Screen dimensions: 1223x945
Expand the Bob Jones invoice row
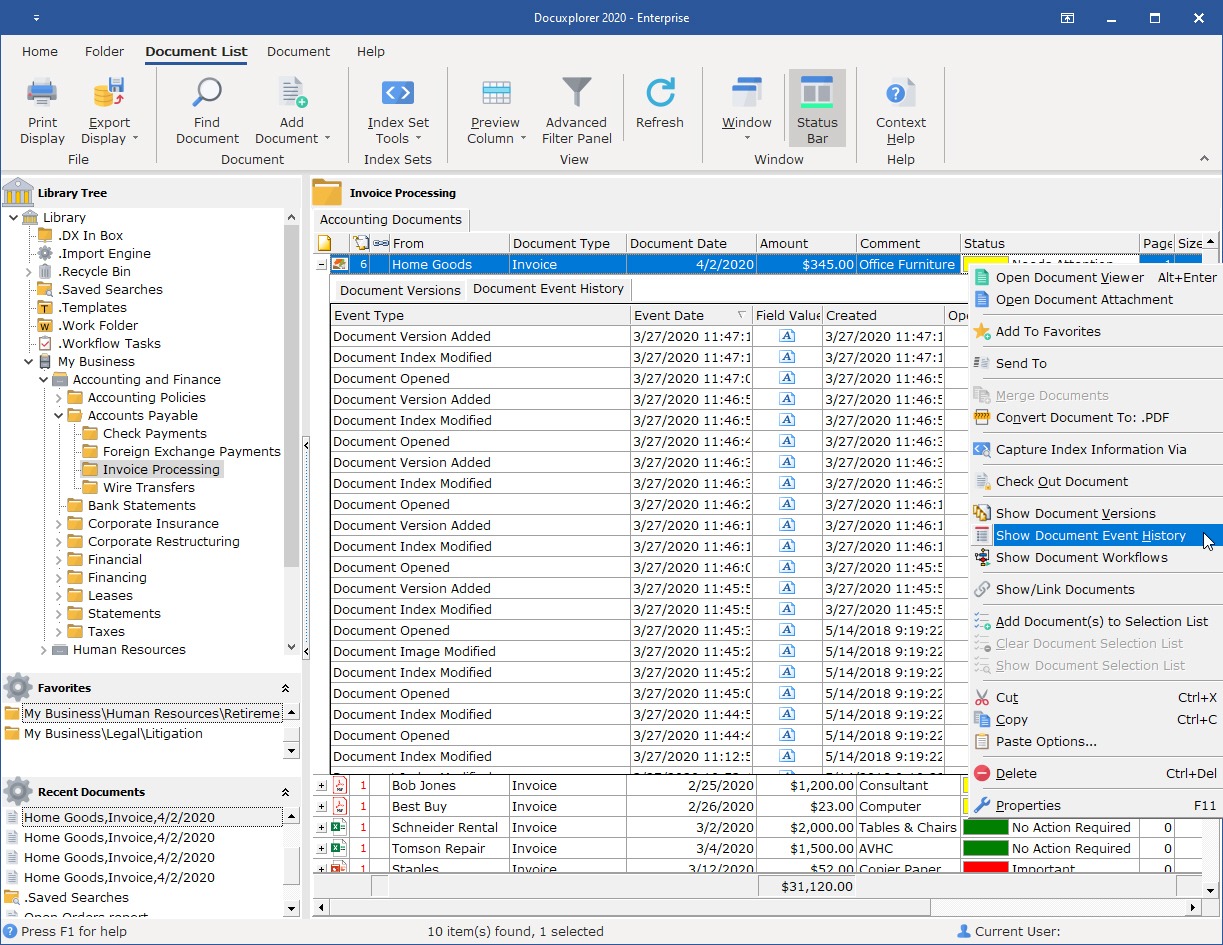click(322, 786)
